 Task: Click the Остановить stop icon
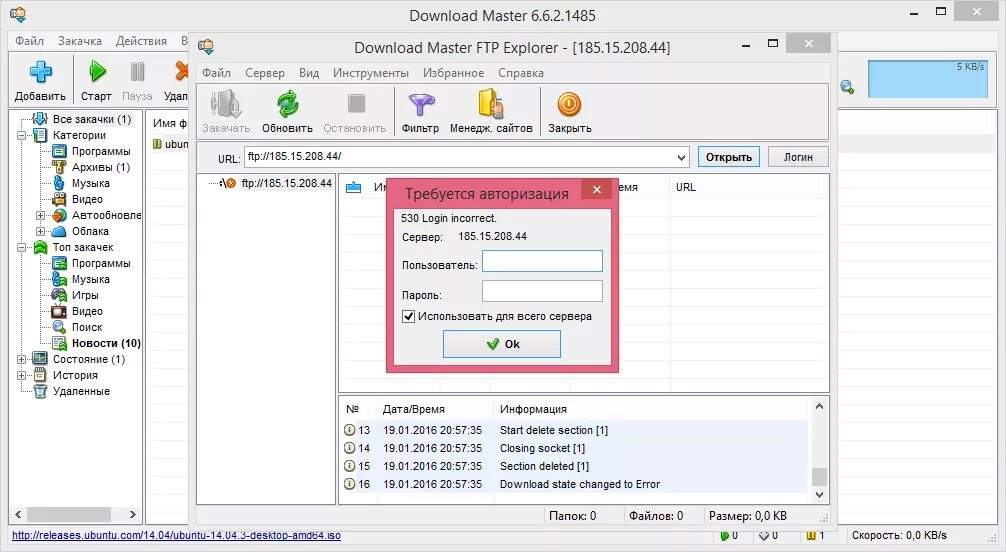356,103
